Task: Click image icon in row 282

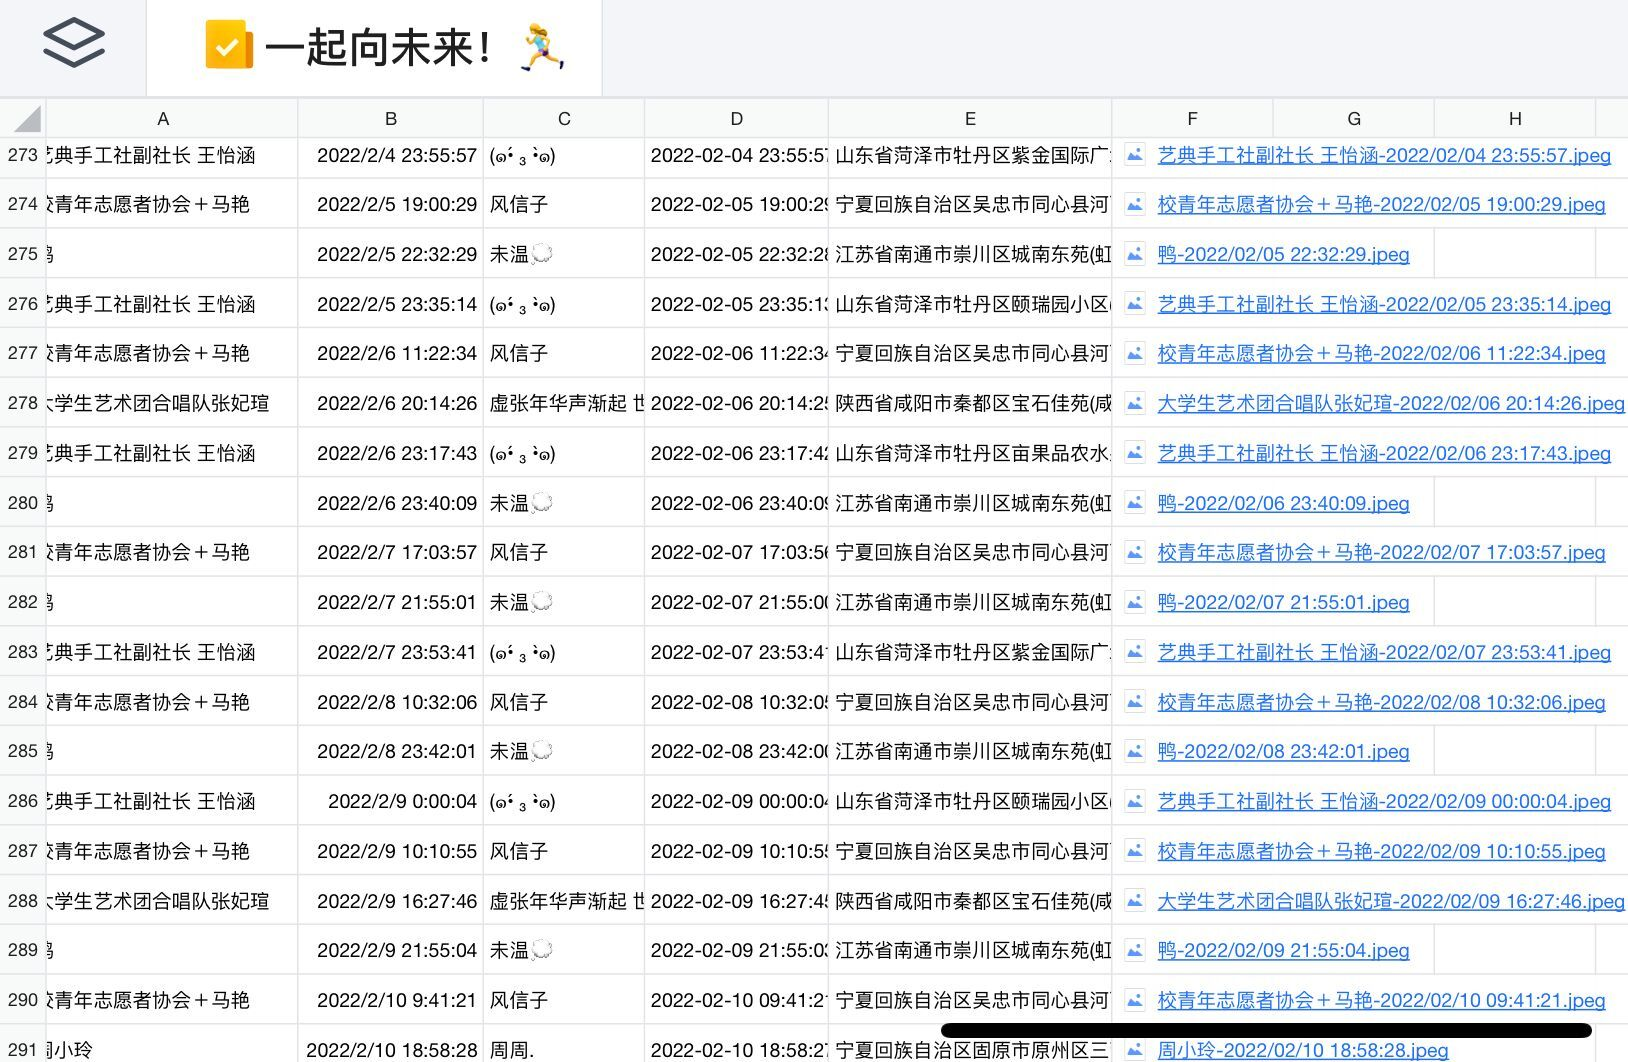Action: 1135,602
